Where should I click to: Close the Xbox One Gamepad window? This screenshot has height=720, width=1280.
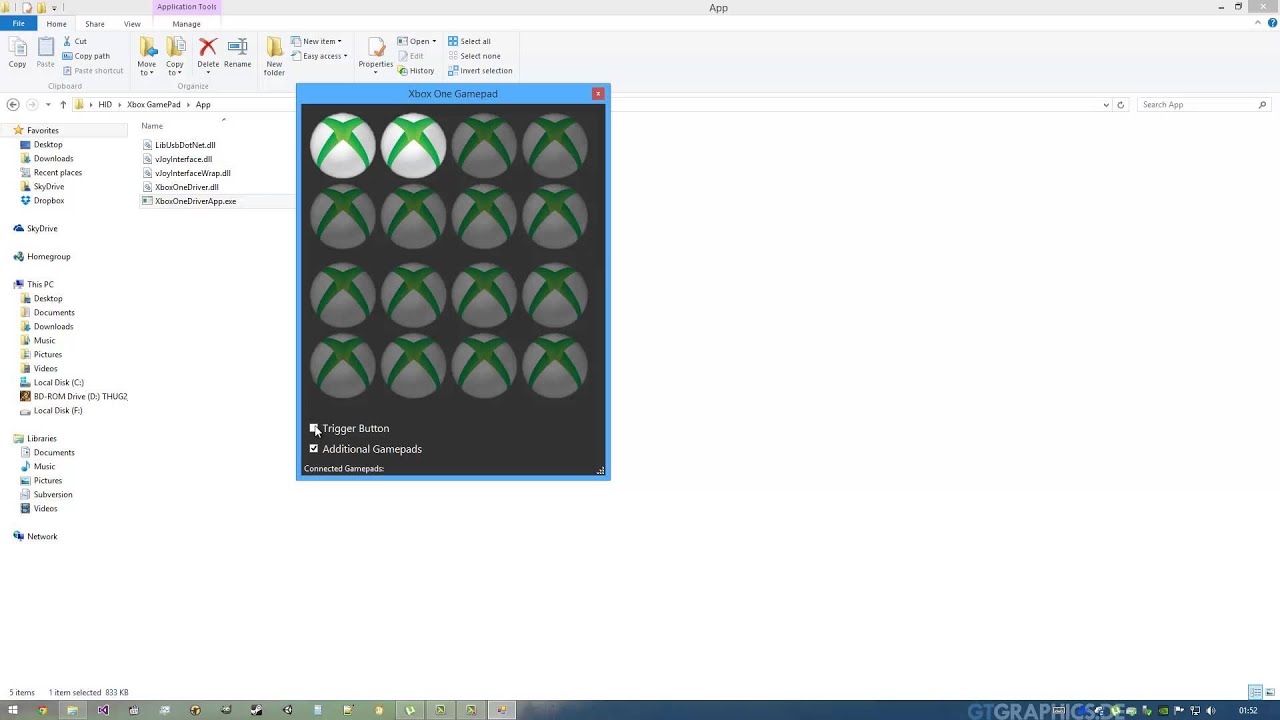pos(598,93)
